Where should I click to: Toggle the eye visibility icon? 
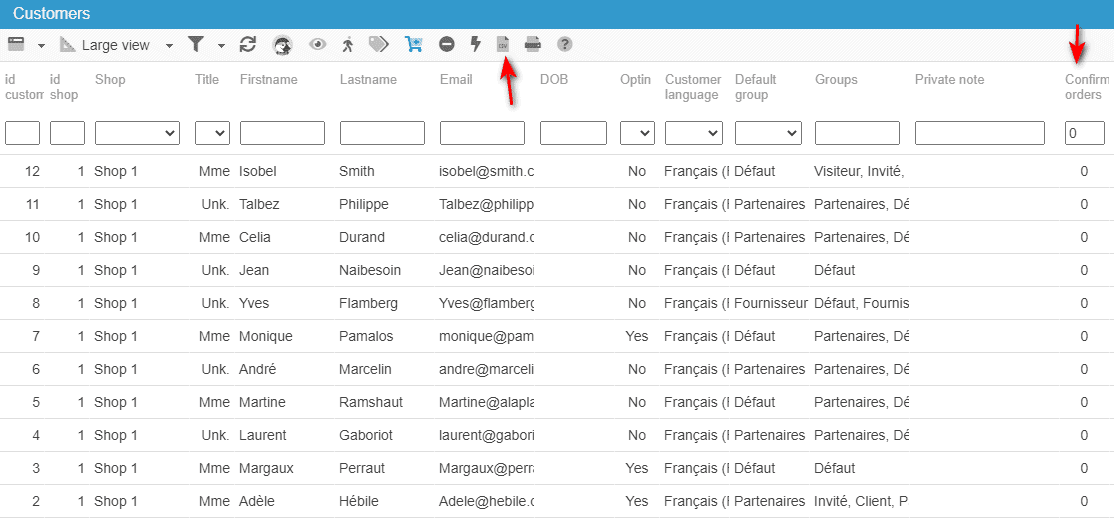pyautogui.click(x=318, y=44)
